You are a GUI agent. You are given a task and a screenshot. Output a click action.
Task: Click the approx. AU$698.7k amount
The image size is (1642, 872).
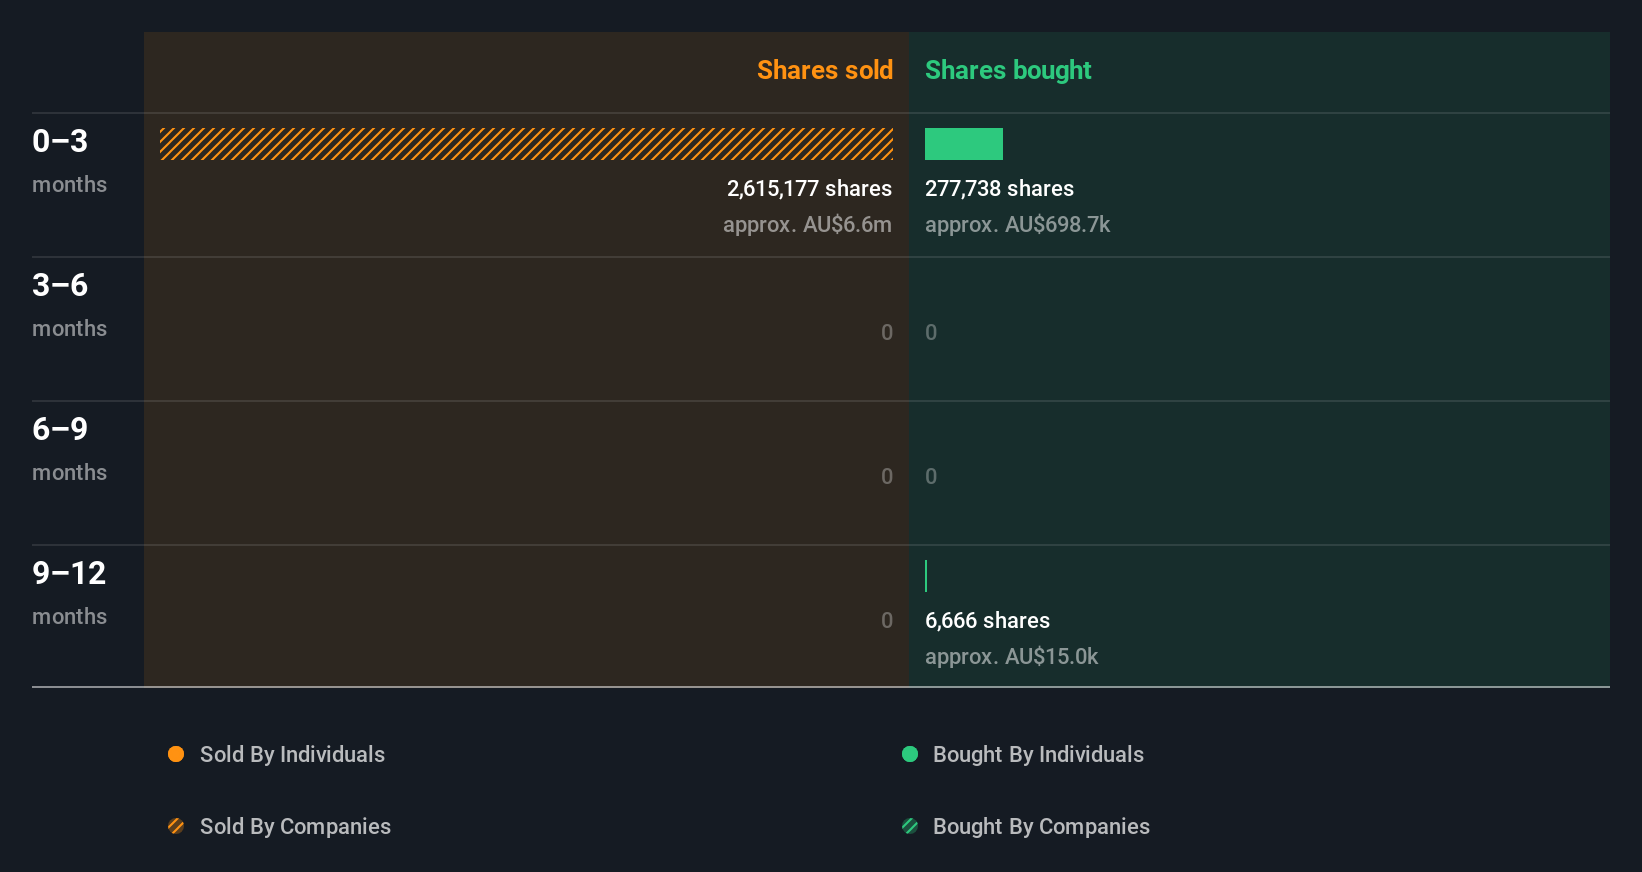click(1017, 225)
